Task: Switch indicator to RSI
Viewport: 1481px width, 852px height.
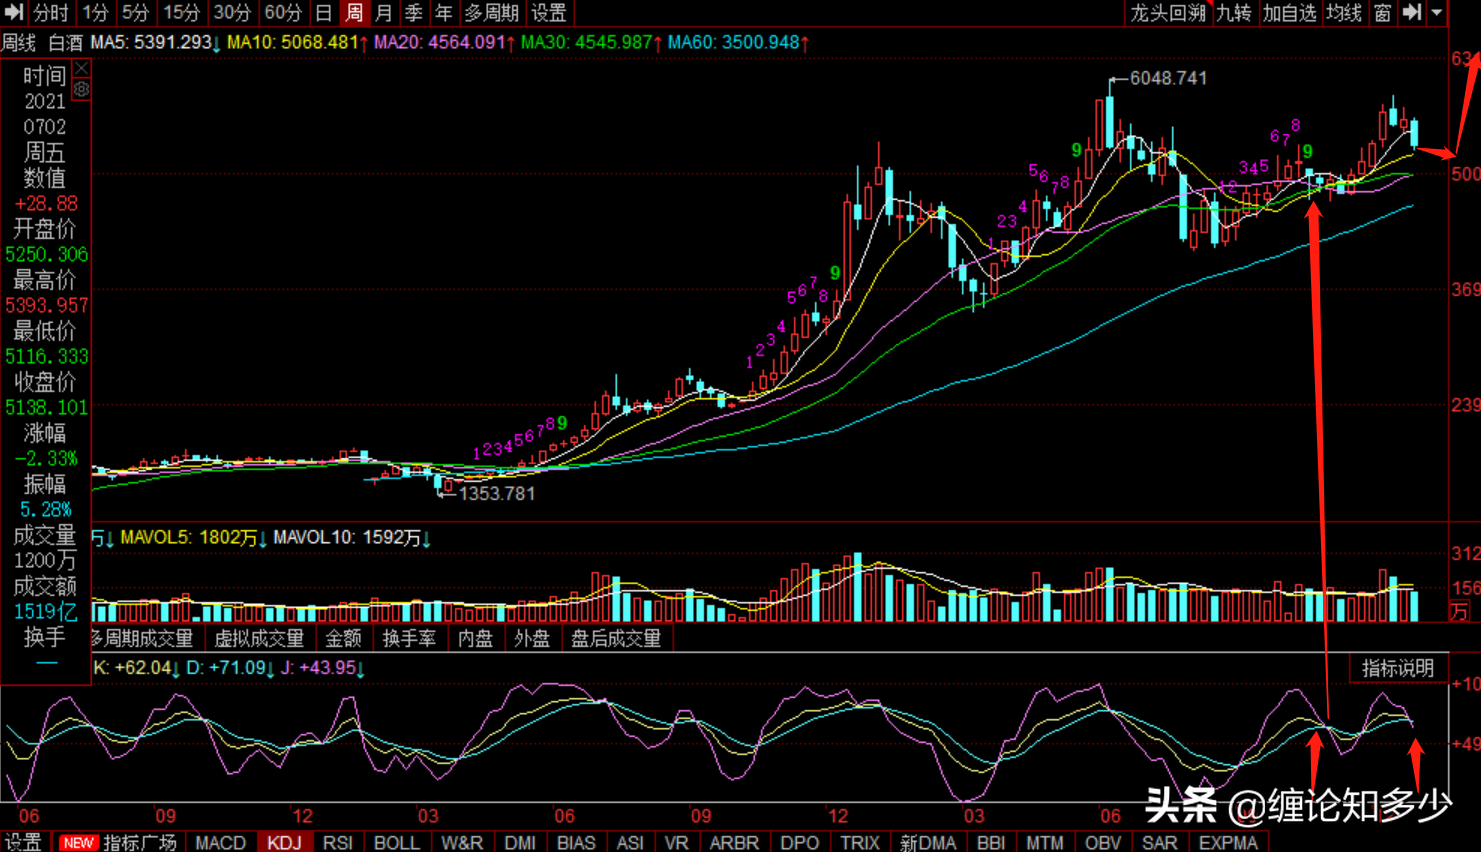Action: coord(338,842)
